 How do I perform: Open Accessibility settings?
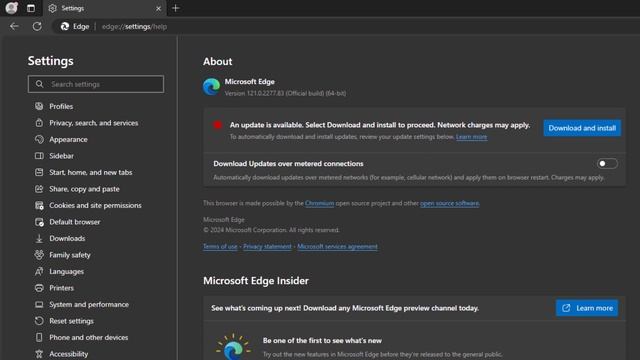pyautogui.click(x=69, y=354)
